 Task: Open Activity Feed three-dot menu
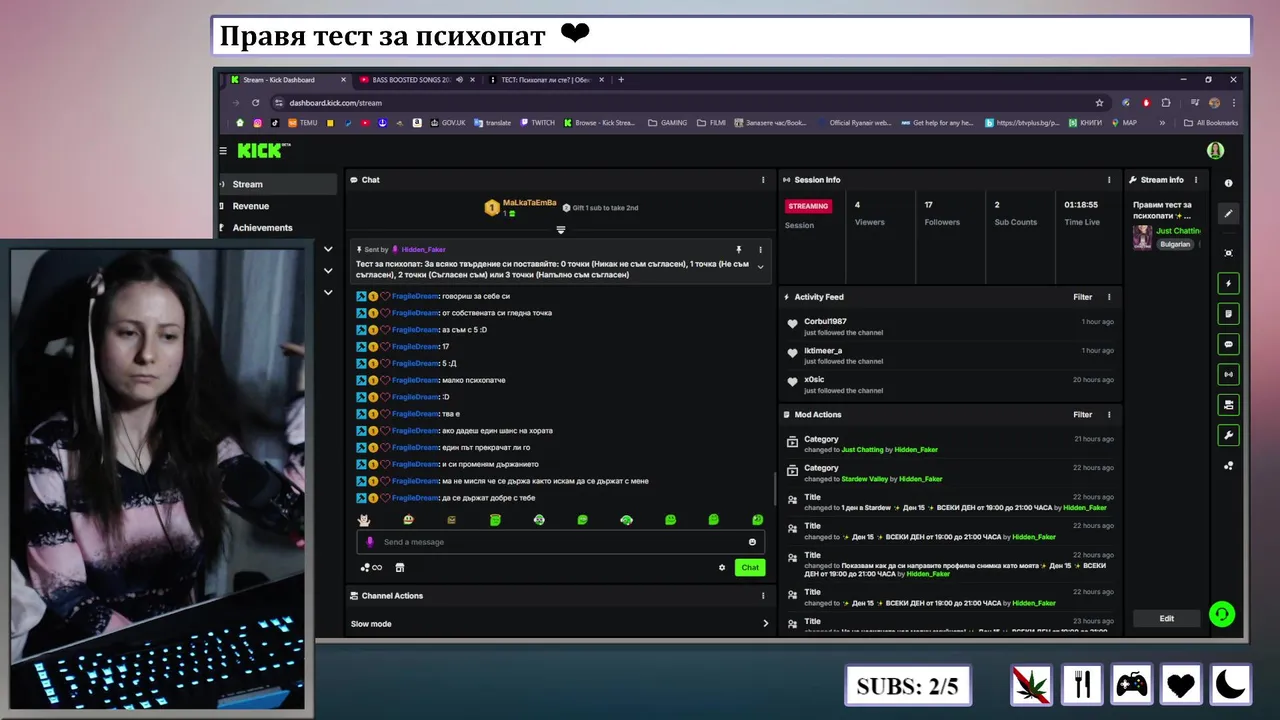point(1109,297)
